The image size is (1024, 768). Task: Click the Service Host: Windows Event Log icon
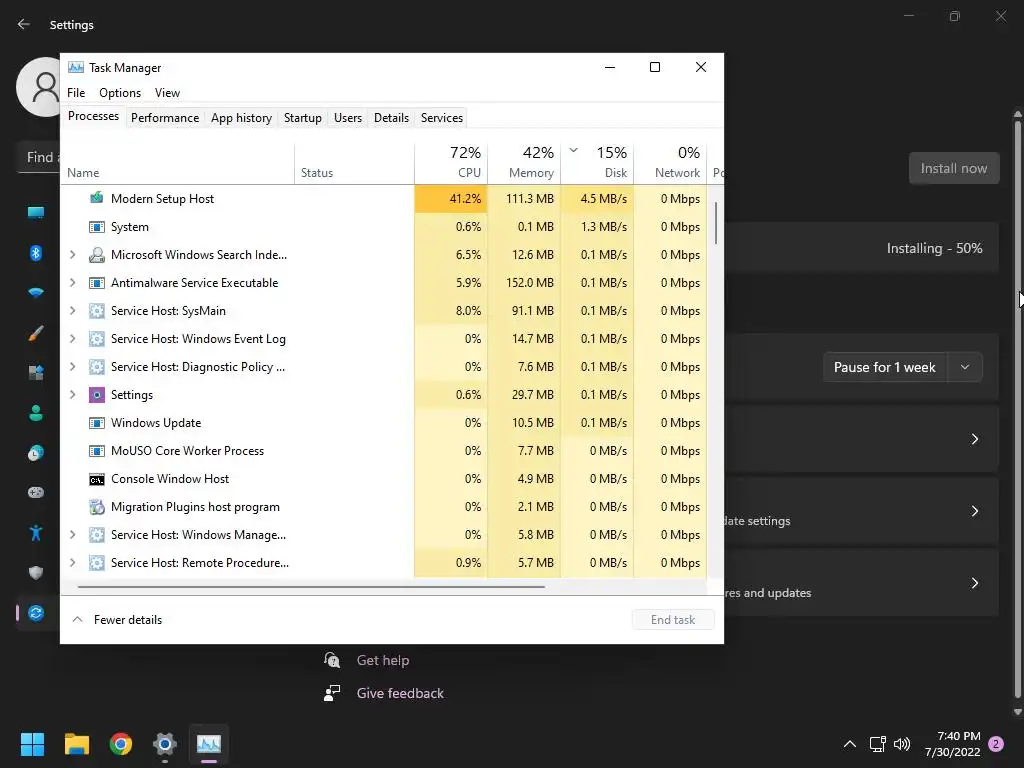[x=97, y=339]
